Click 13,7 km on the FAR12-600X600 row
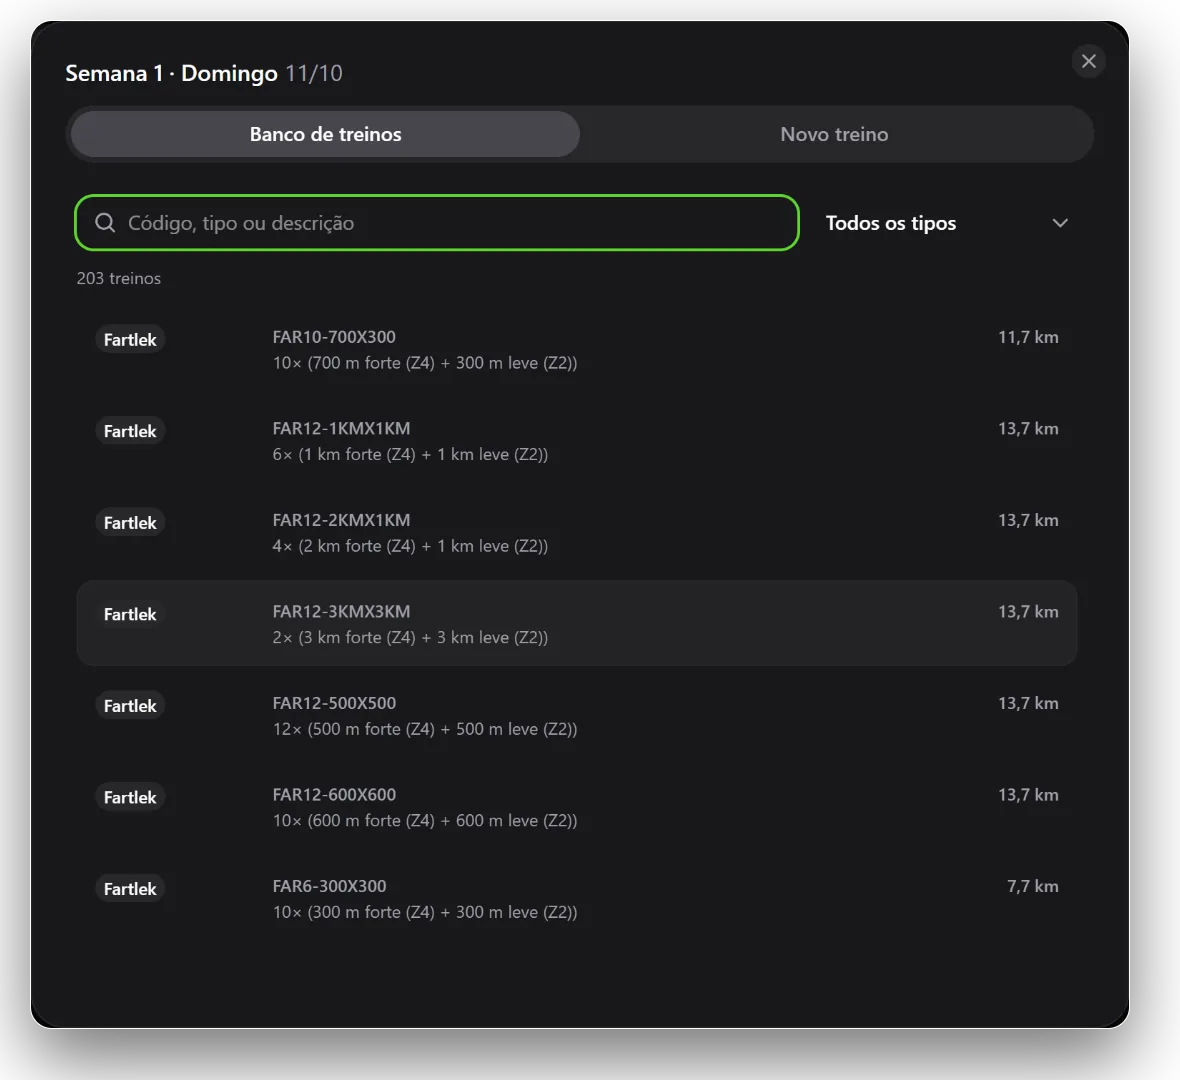 pos(1028,796)
